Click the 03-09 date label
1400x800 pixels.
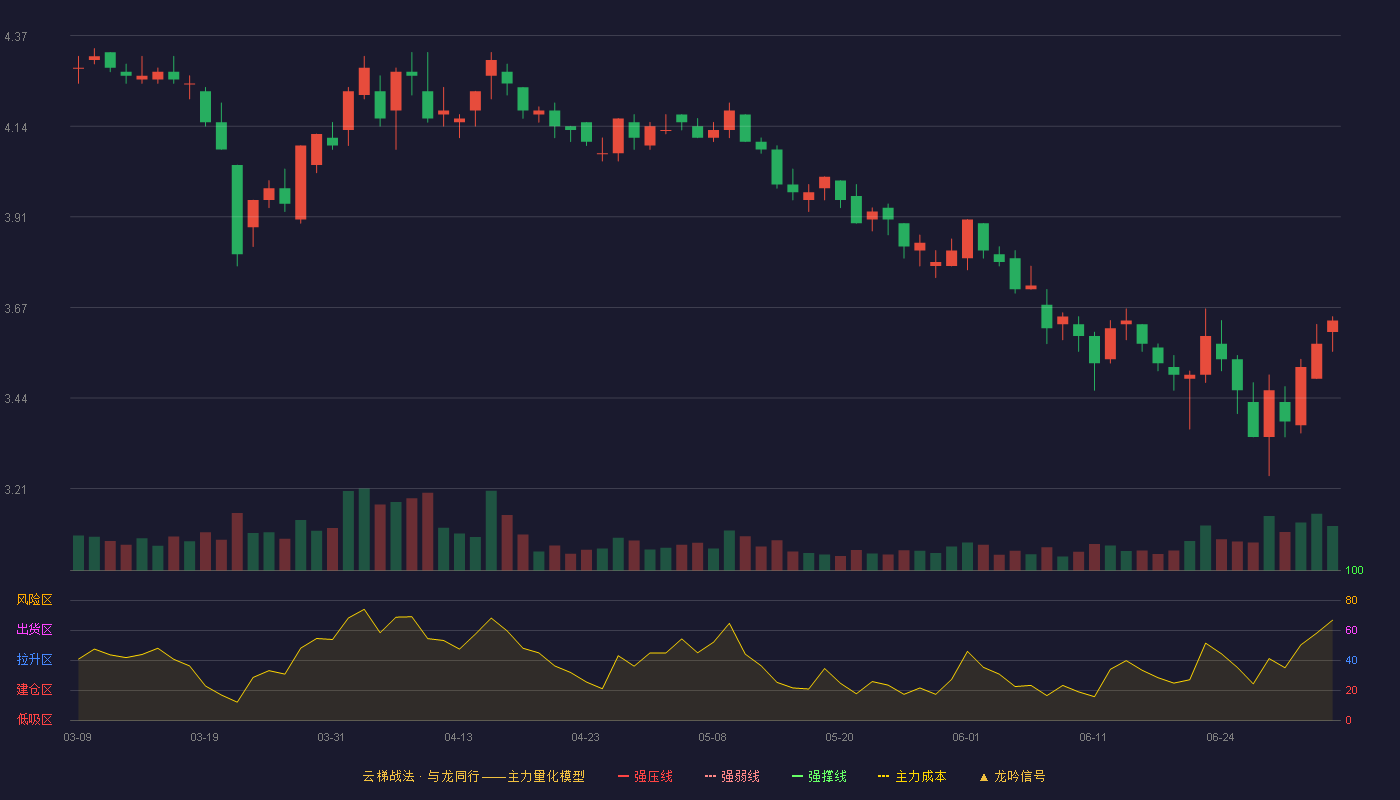[77, 738]
